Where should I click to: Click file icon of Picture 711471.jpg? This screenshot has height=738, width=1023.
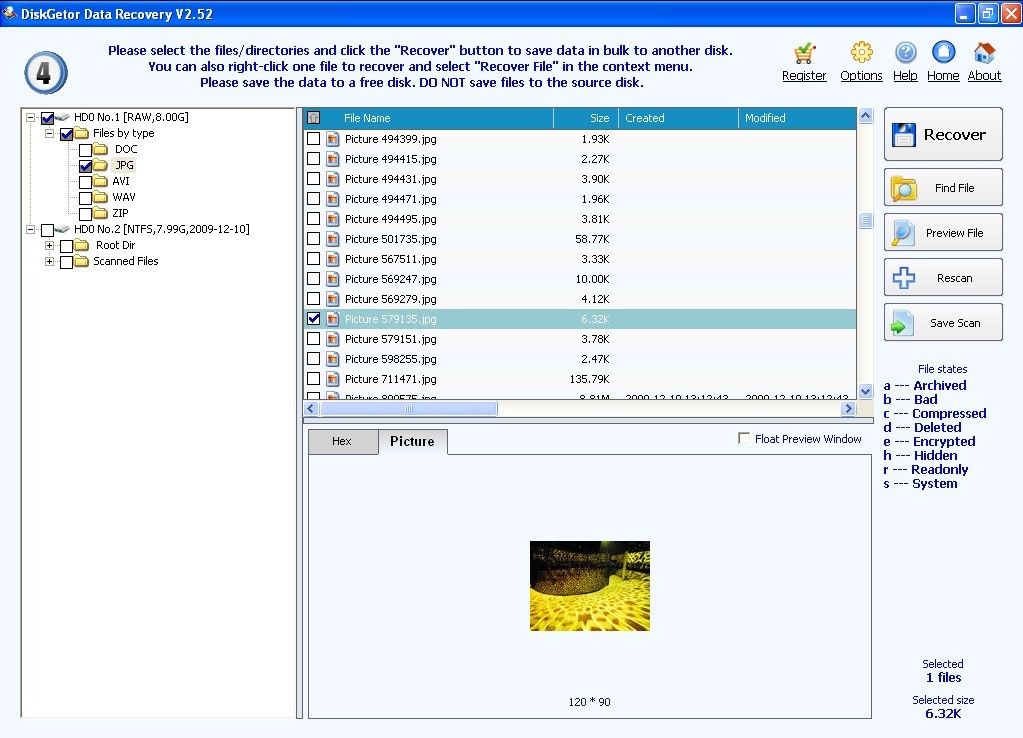click(333, 379)
